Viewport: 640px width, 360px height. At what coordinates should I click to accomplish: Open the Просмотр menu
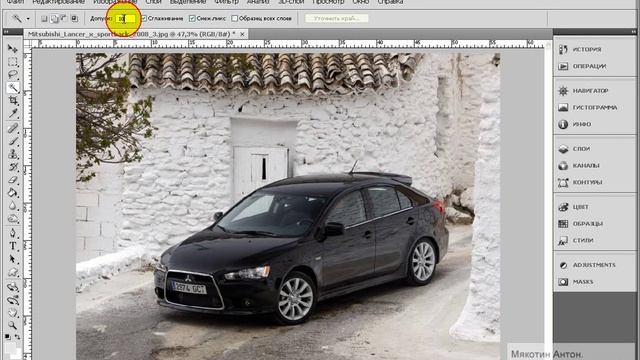click(328, 2)
